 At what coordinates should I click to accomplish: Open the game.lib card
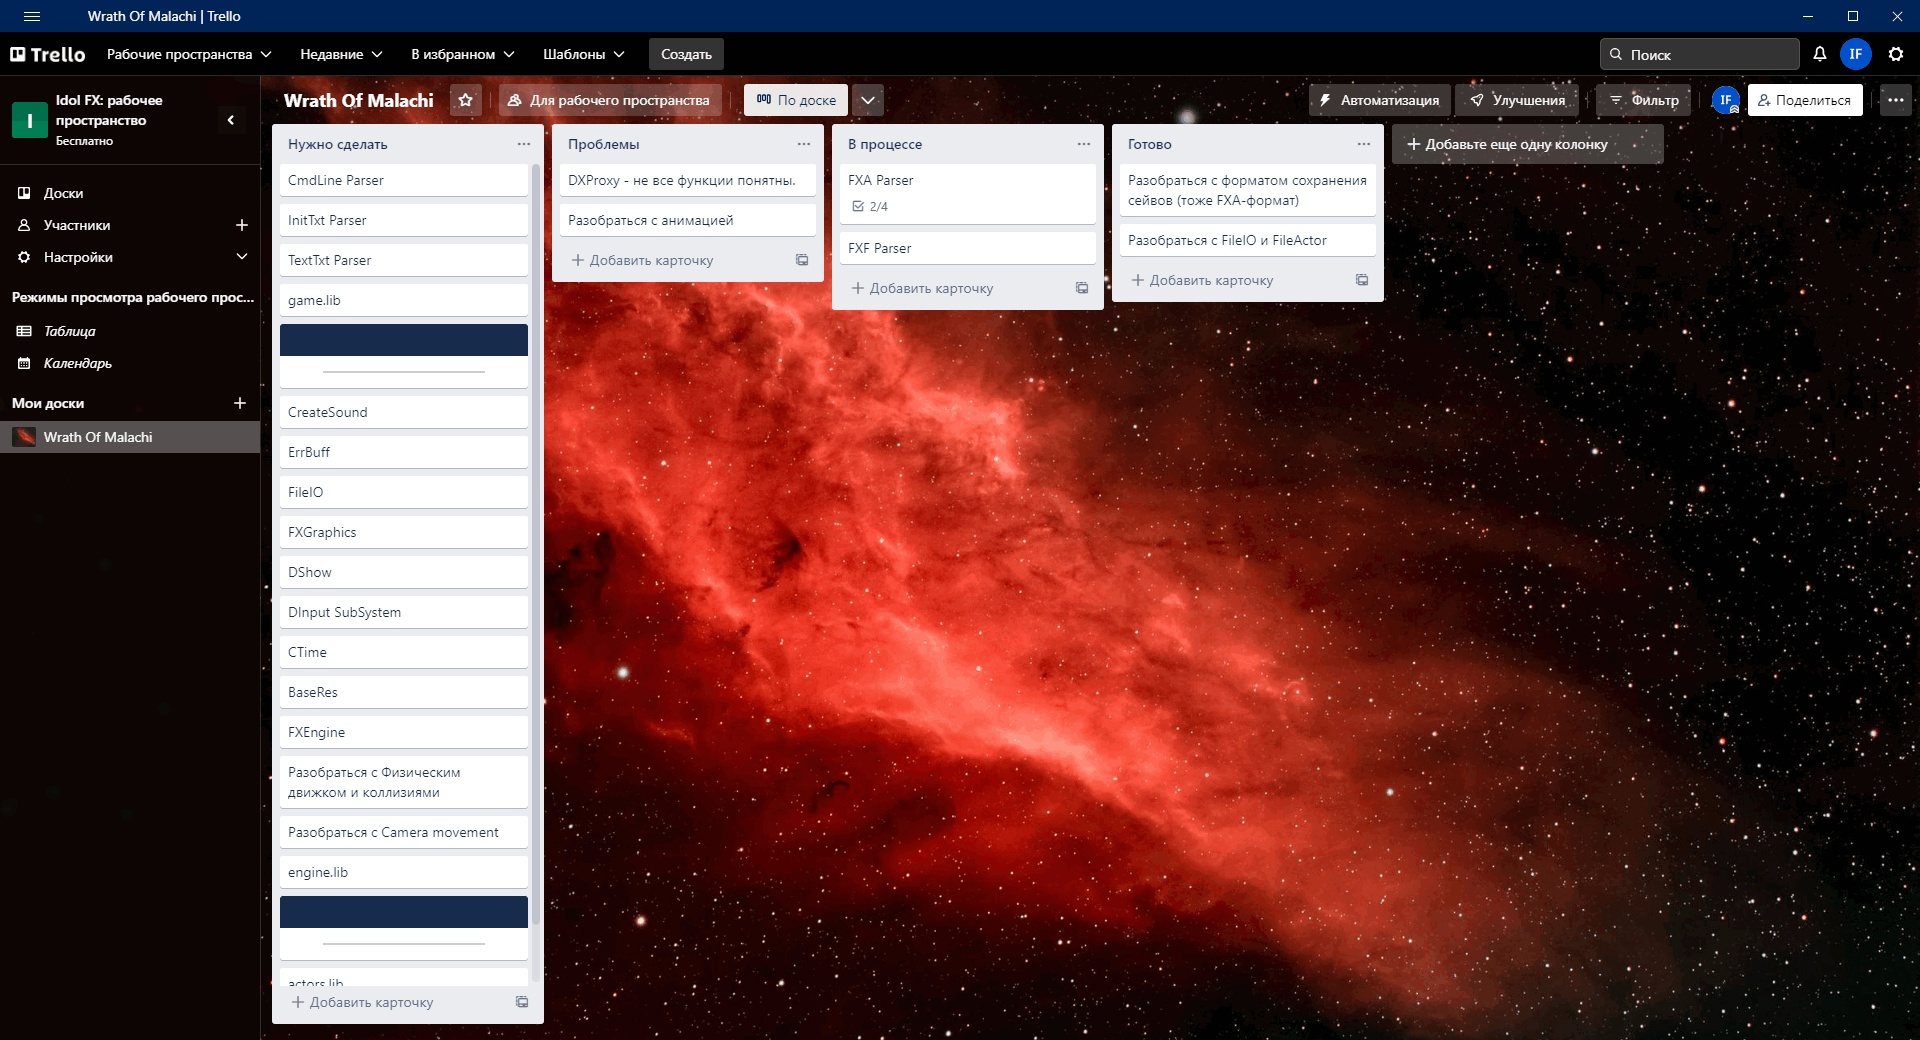click(404, 300)
